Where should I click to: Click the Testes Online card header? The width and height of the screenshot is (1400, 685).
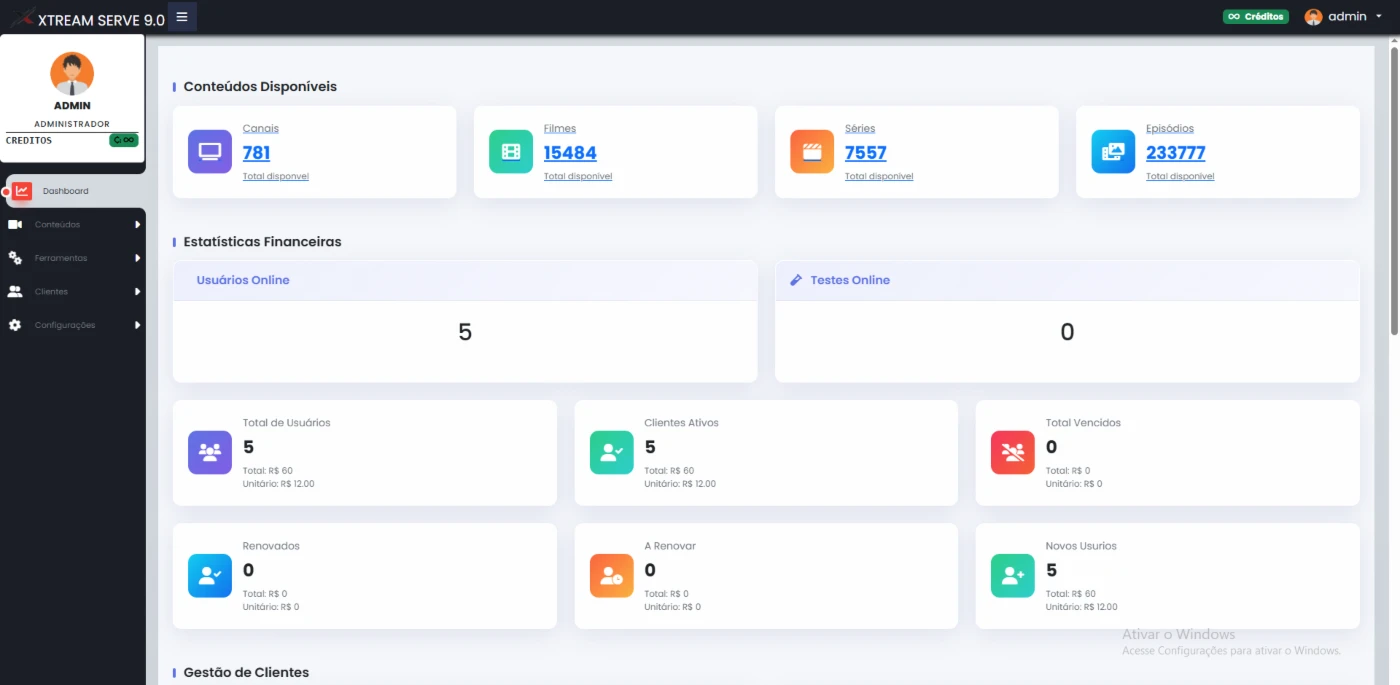[1067, 280]
